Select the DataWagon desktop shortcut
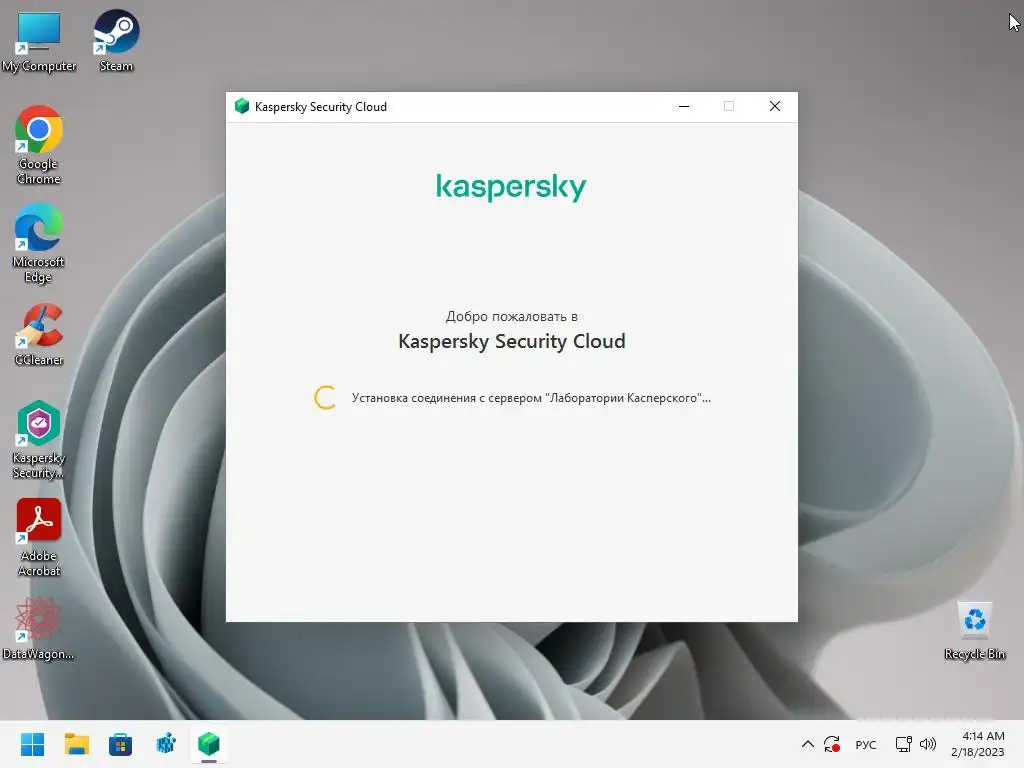Screen dimensions: 1024x768 39,628
